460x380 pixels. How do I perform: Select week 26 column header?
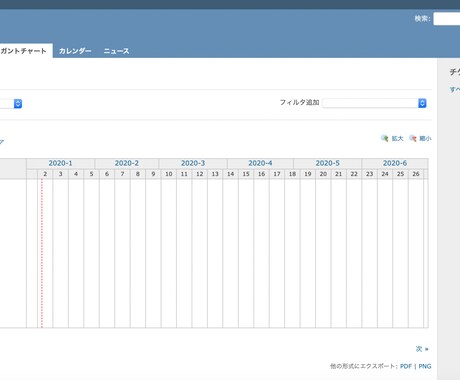(416, 174)
